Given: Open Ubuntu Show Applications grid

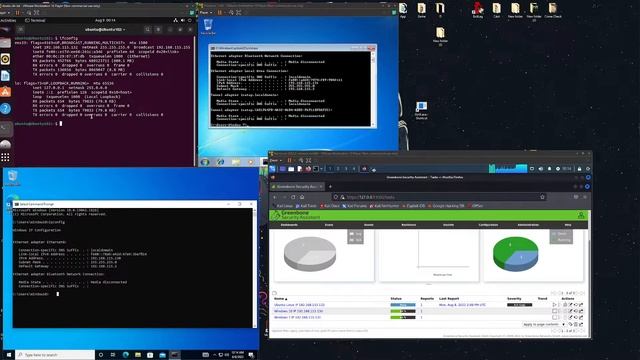Looking at the screenshot, I should click(x=5, y=158).
